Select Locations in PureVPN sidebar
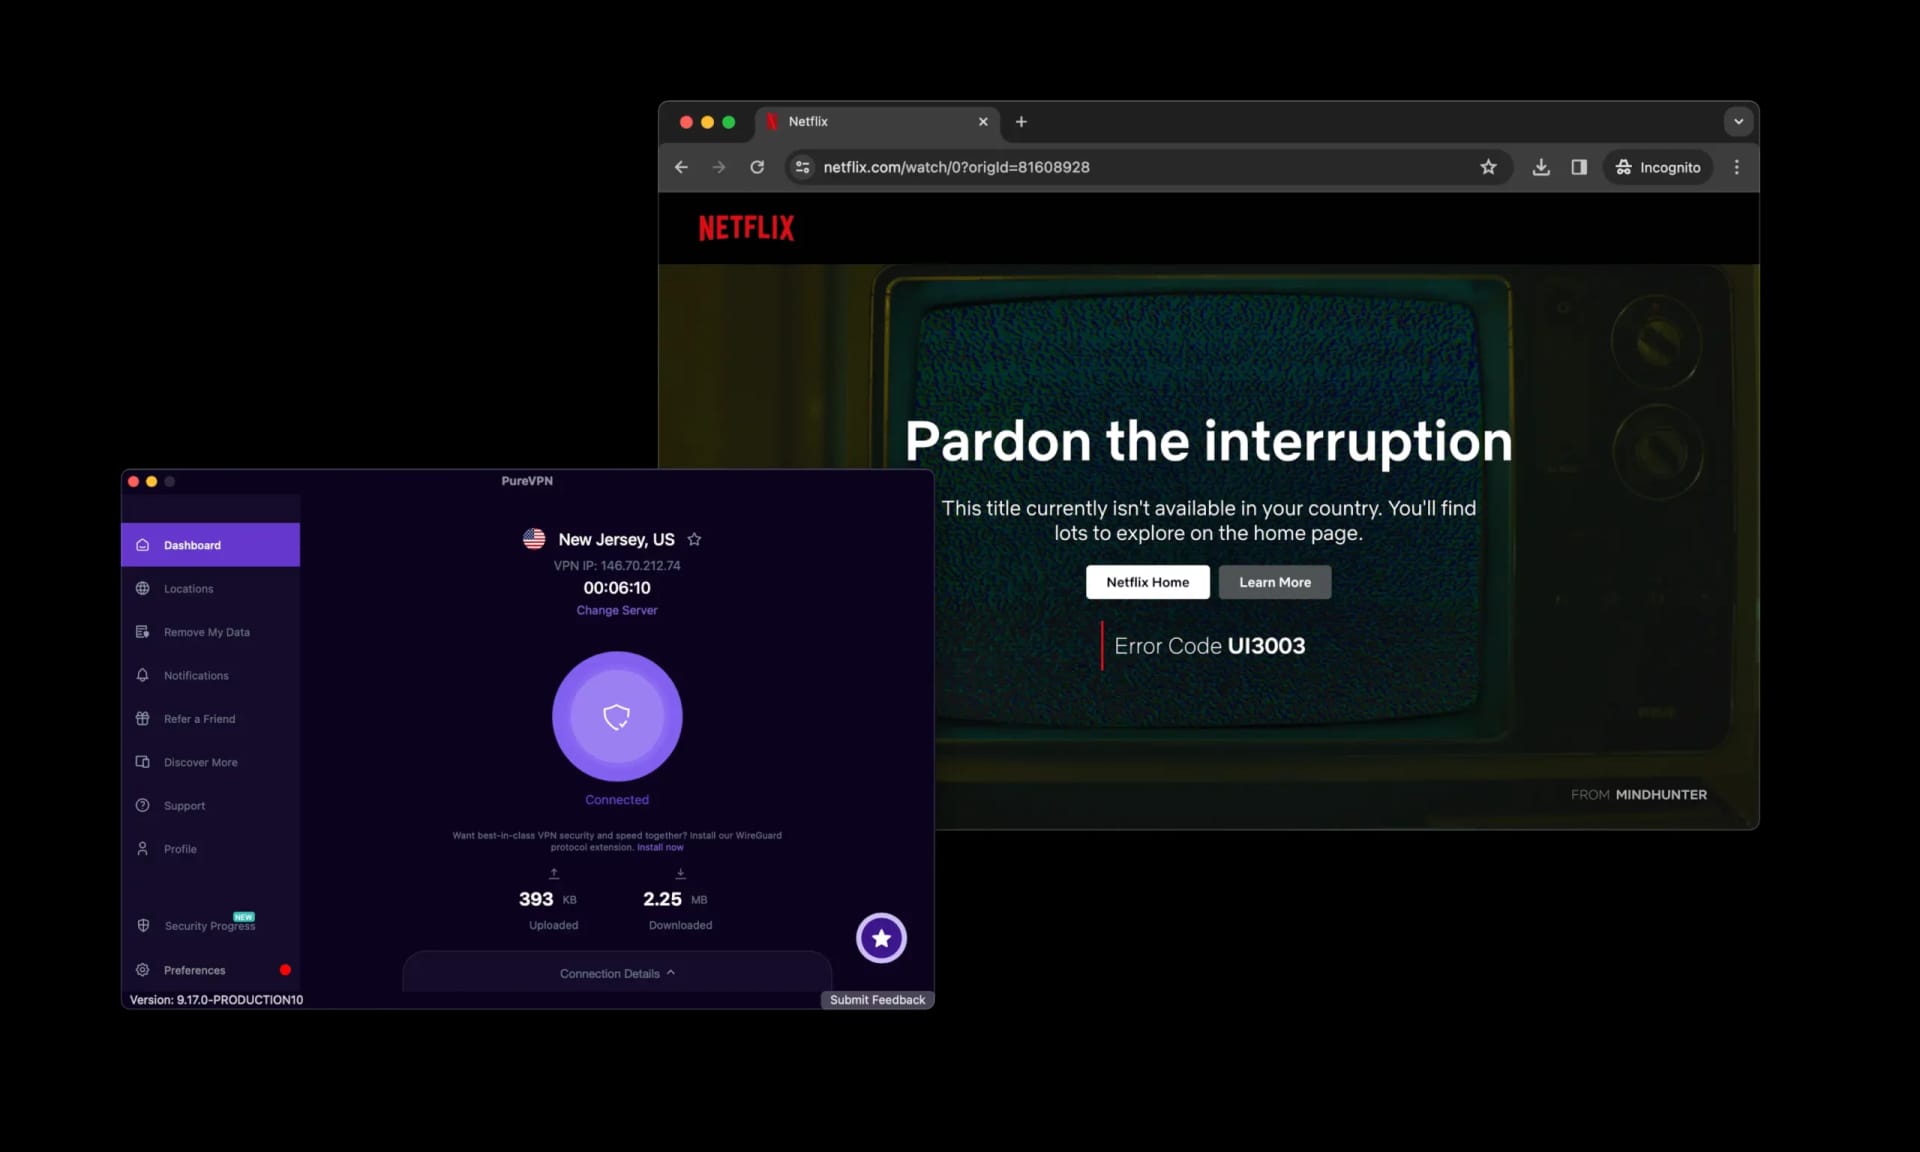The width and height of the screenshot is (1920, 1152). point(188,588)
